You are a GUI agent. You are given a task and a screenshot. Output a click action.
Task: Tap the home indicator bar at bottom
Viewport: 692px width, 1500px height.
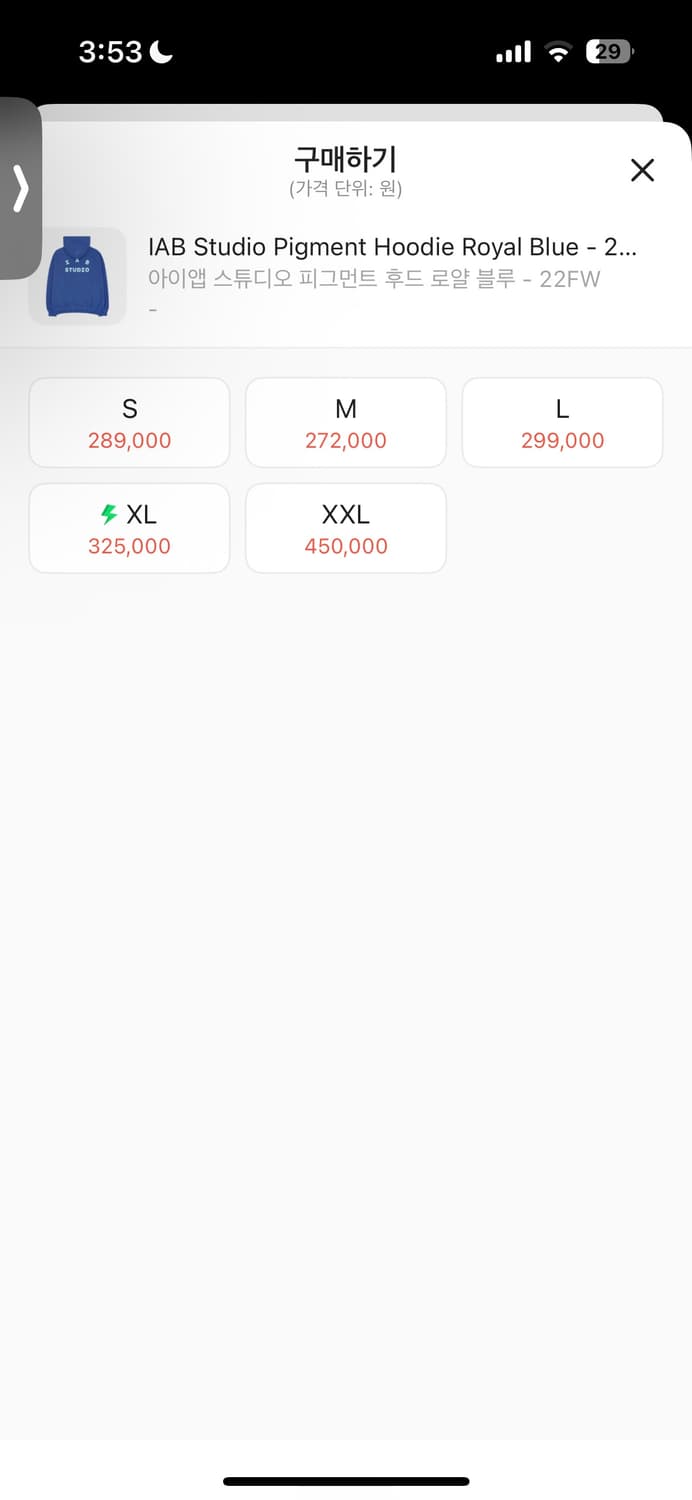pyautogui.click(x=346, y=1481)
